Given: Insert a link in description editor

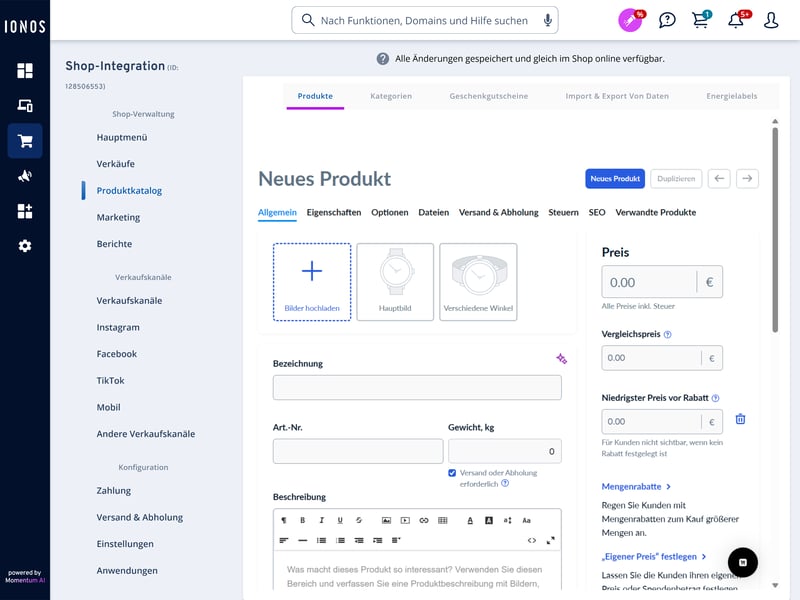Looking at the screenshot, I should pos(424,520).
